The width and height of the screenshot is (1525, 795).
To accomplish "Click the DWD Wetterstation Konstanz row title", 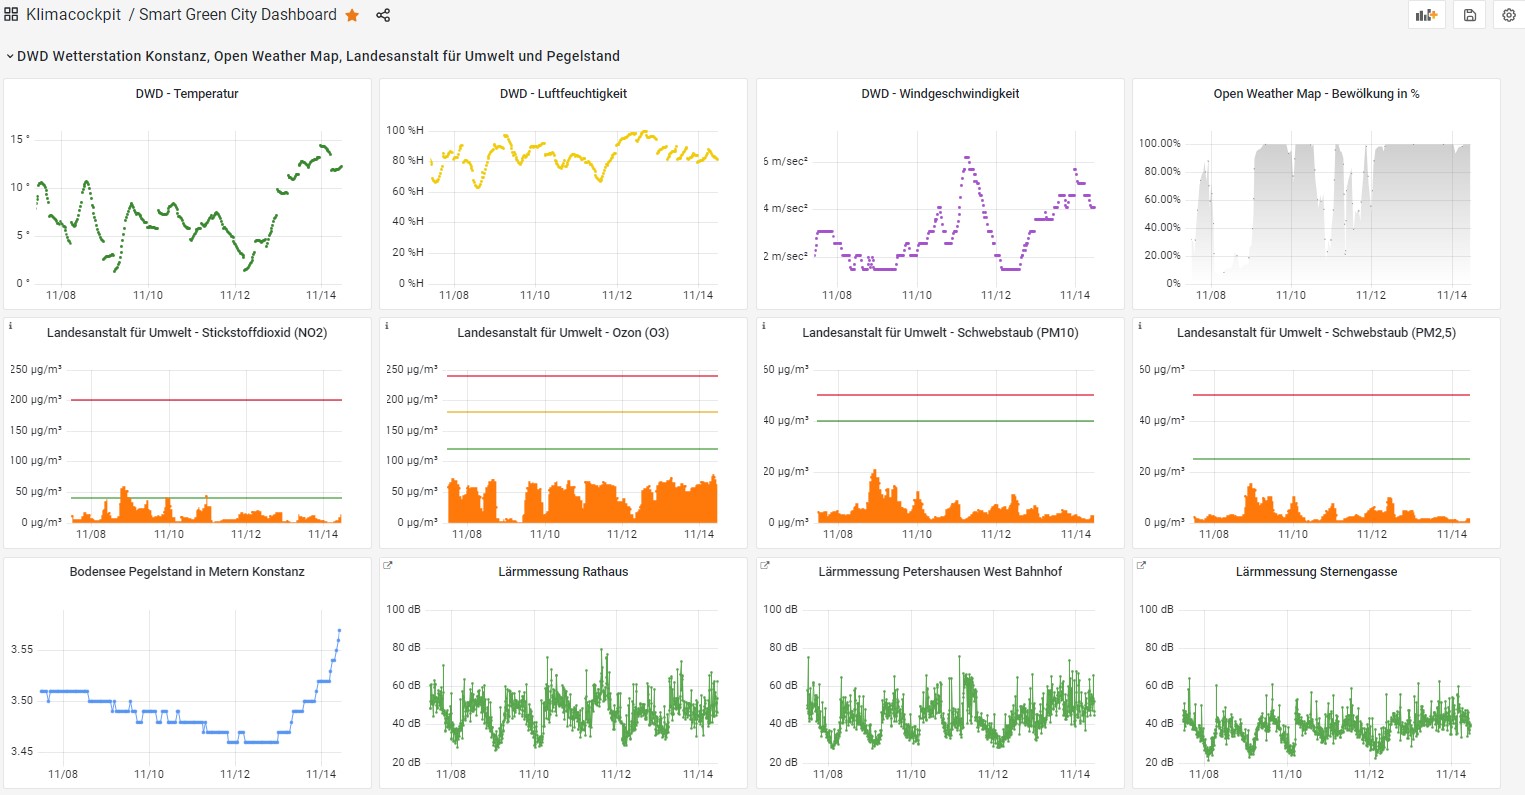I will pos(318,57).
